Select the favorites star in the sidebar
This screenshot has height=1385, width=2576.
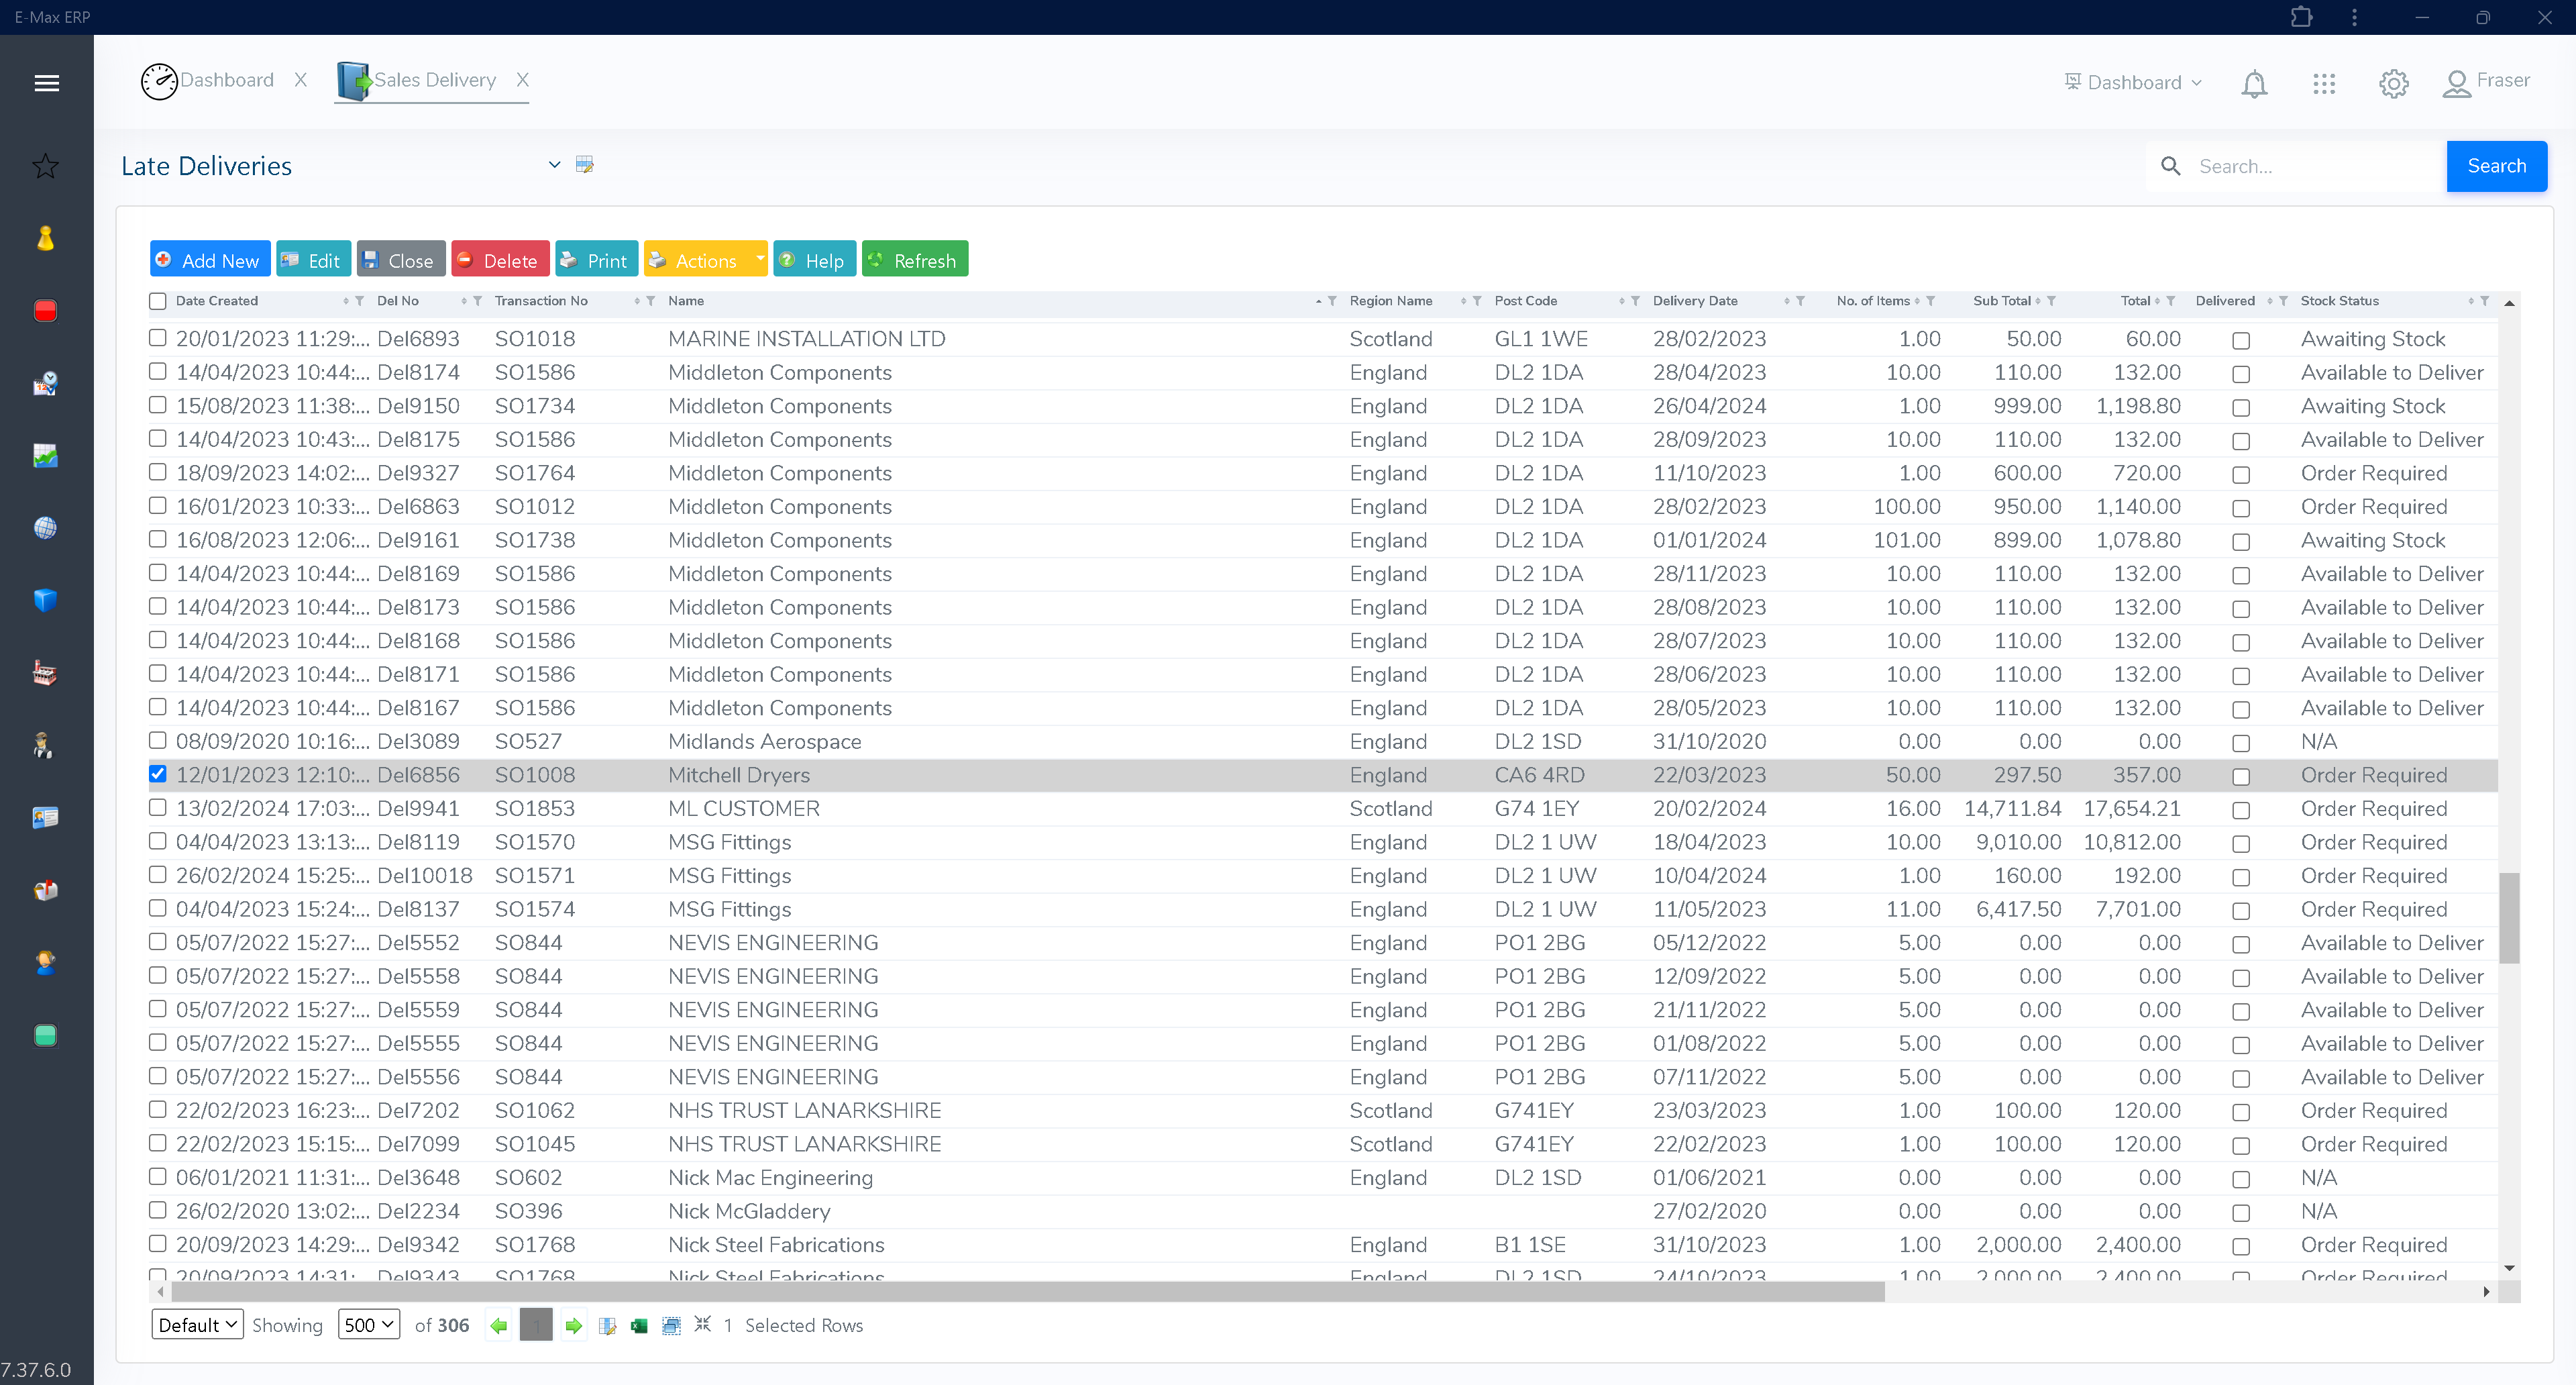[x=46, y=166]
